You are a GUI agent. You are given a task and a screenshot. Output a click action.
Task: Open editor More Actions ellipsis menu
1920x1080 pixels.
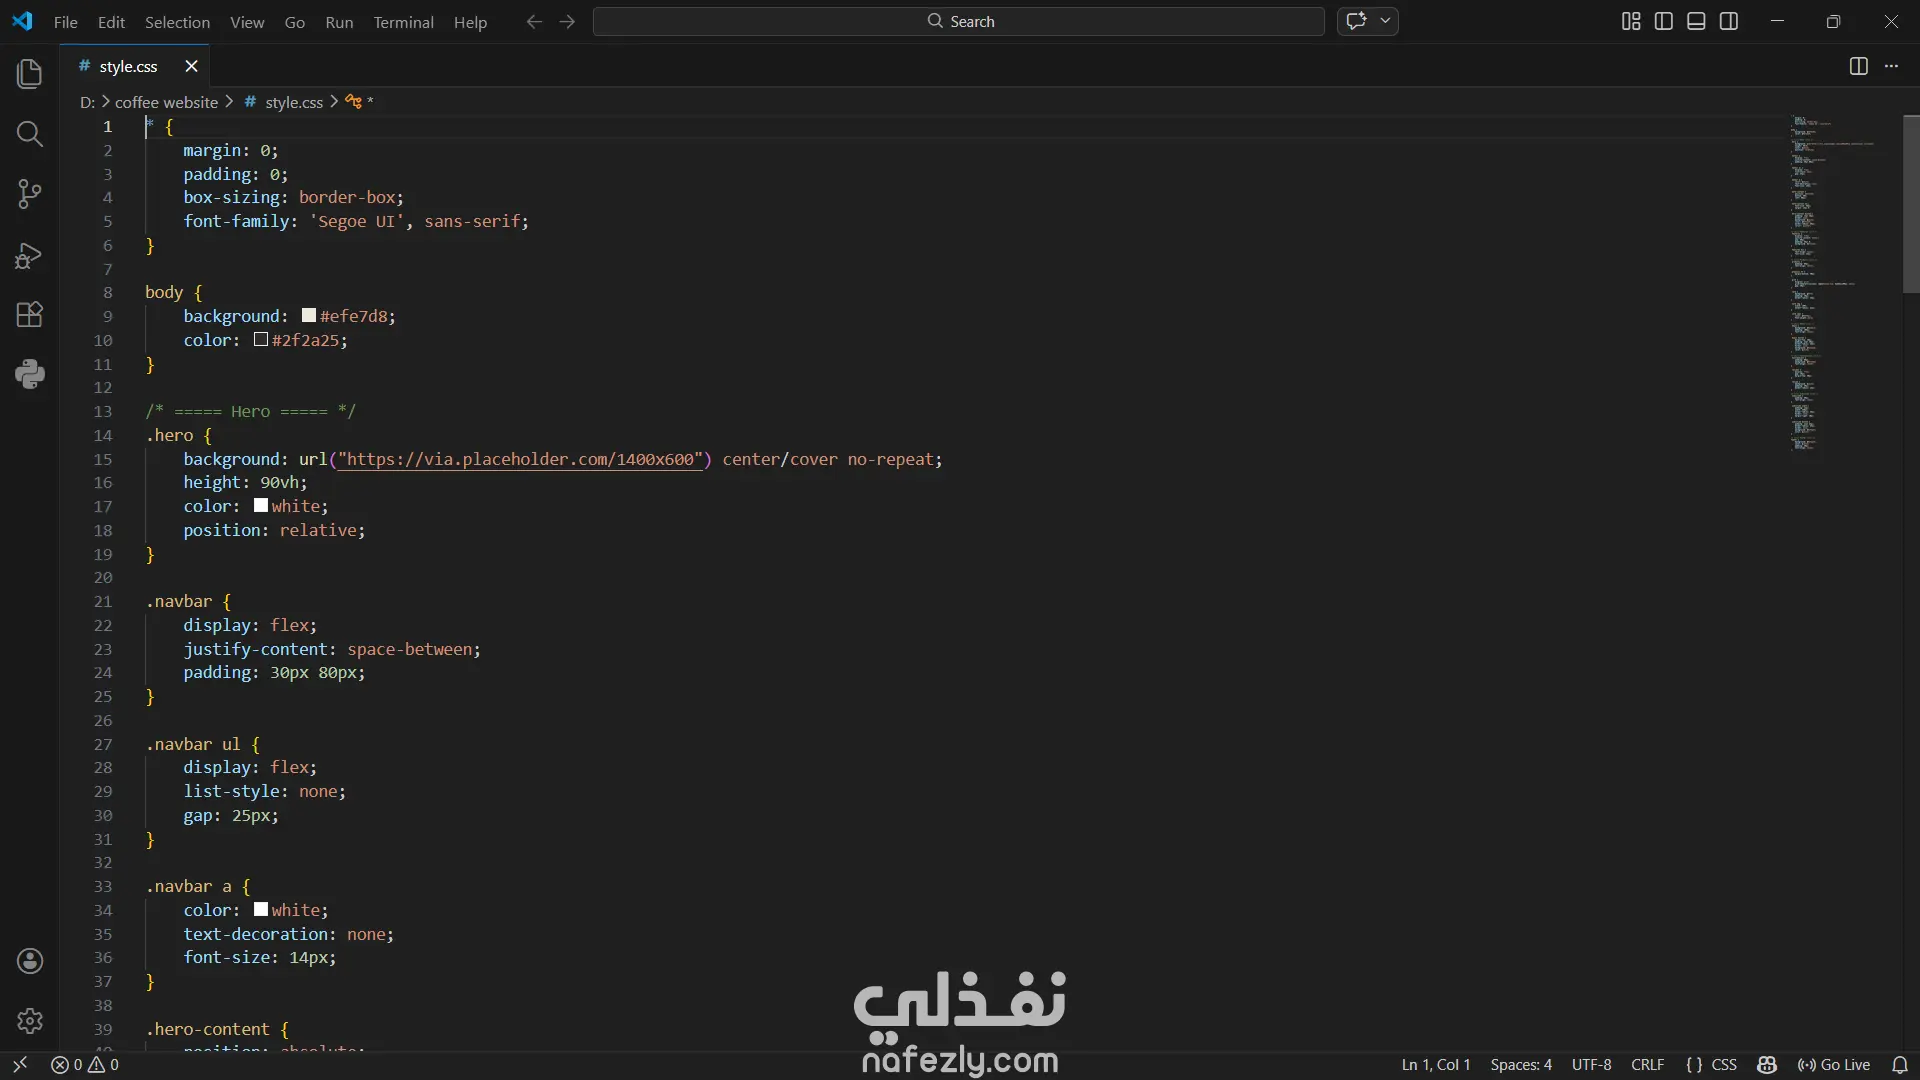[1891, 66]
